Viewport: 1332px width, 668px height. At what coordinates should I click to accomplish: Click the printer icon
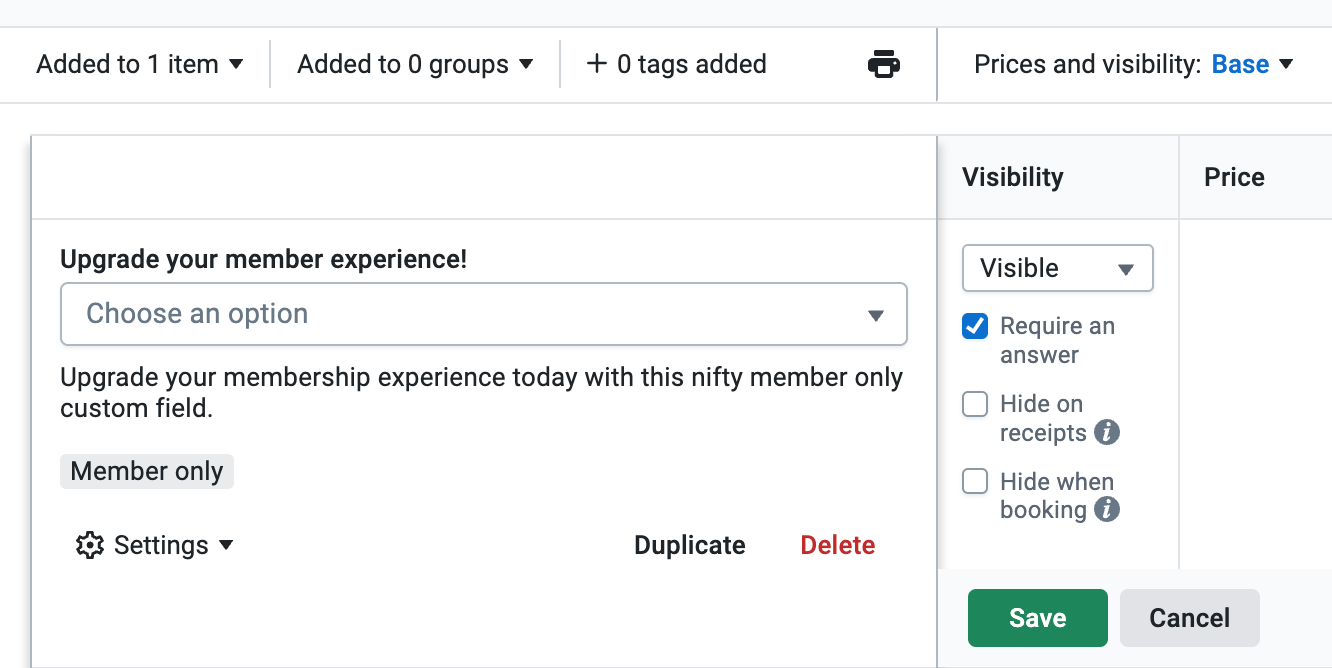click(883, 64)
